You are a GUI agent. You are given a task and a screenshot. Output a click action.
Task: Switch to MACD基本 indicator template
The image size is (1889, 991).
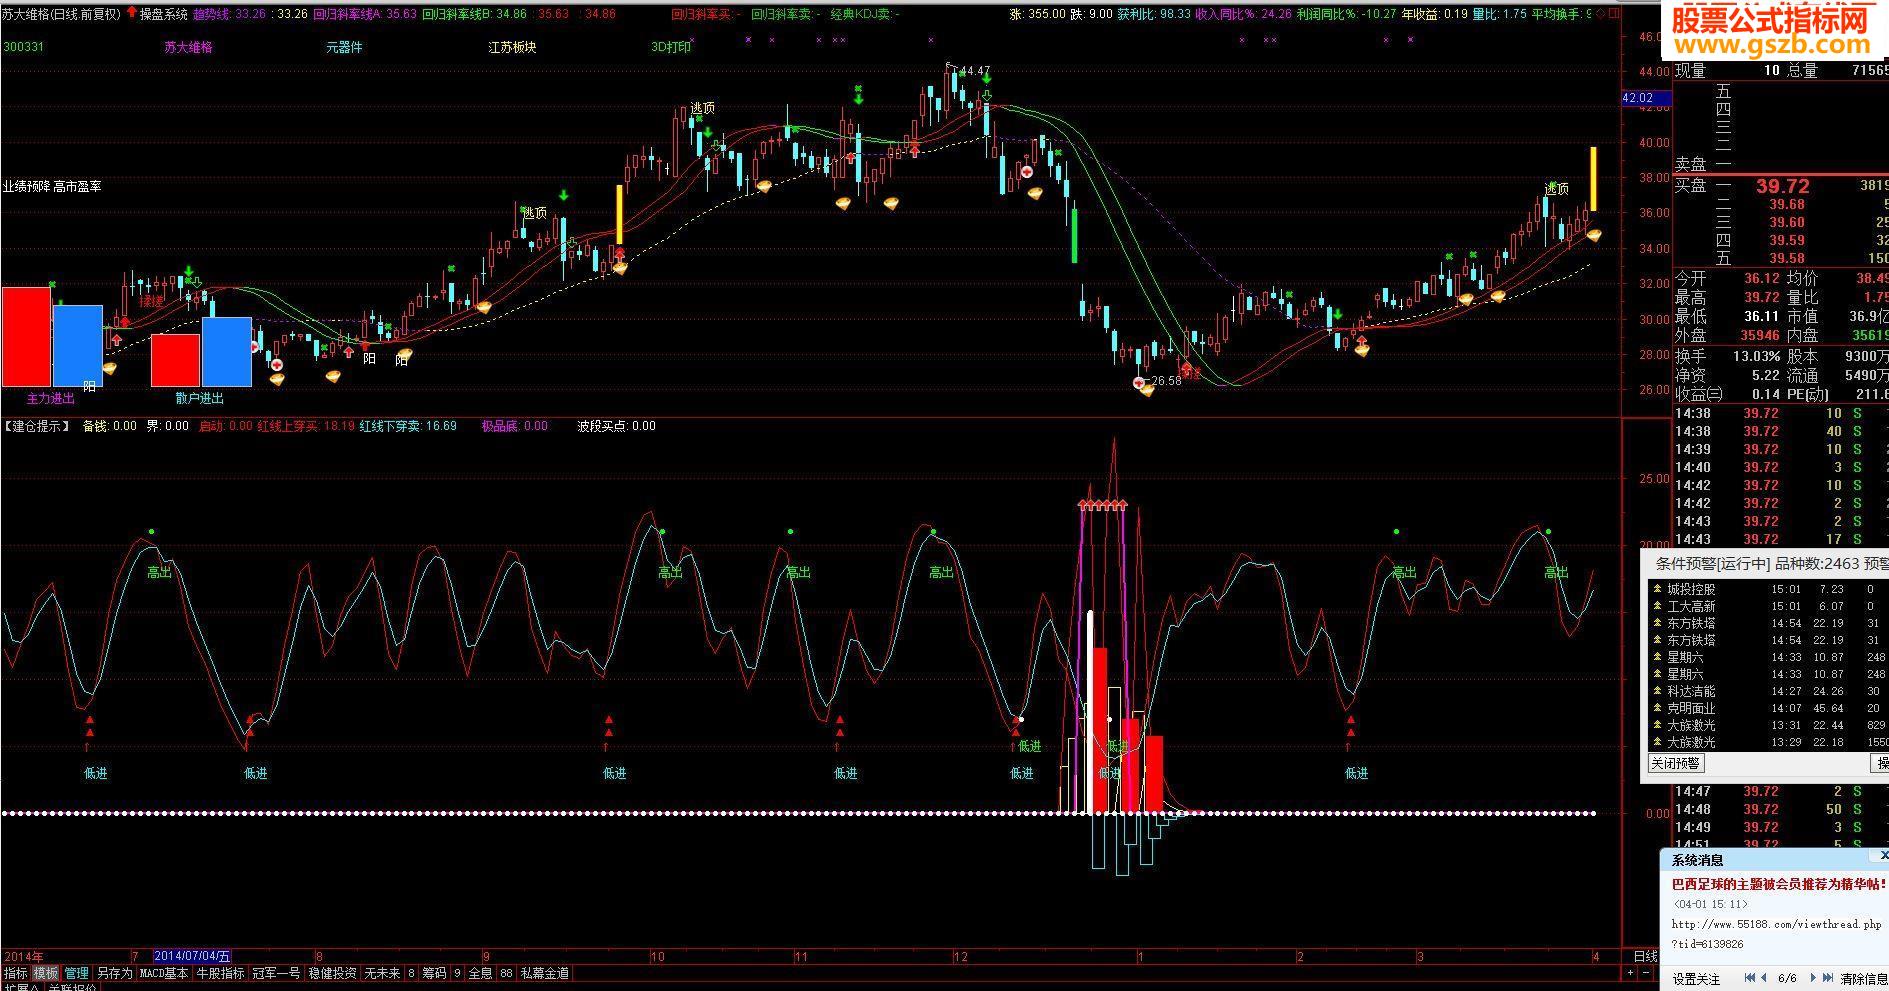pos(163,973)
